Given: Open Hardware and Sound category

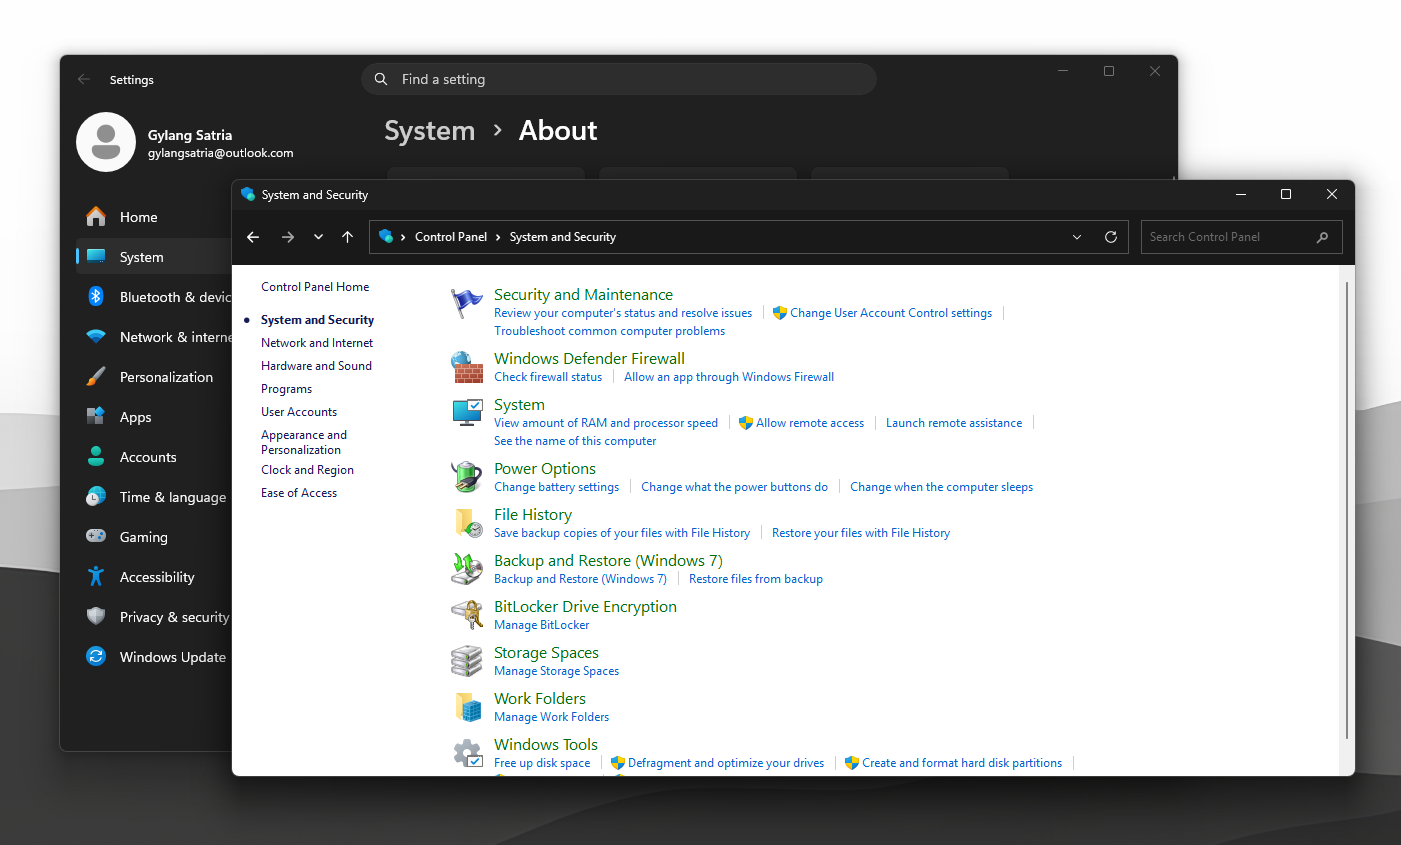Looking at the screenshot, I should coord(316,366).
